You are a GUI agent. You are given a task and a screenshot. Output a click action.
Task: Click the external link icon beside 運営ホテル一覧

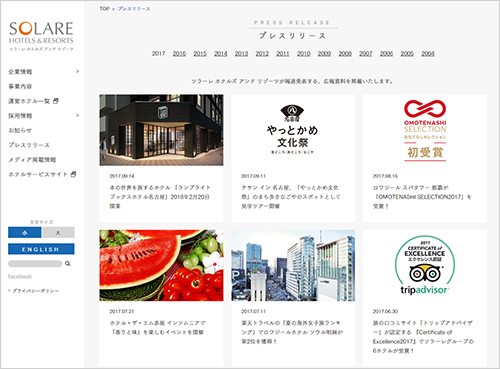click(x=56, y=101)
